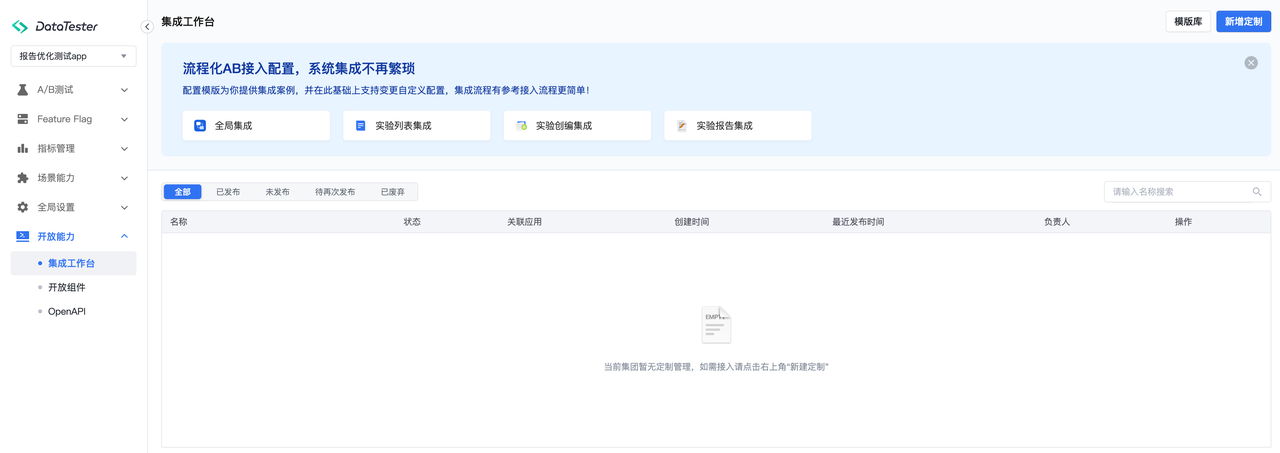Open the 全局集成 template card
Image resolution: width=1280 pixels, height=453 pixels.
coord(256,126)
